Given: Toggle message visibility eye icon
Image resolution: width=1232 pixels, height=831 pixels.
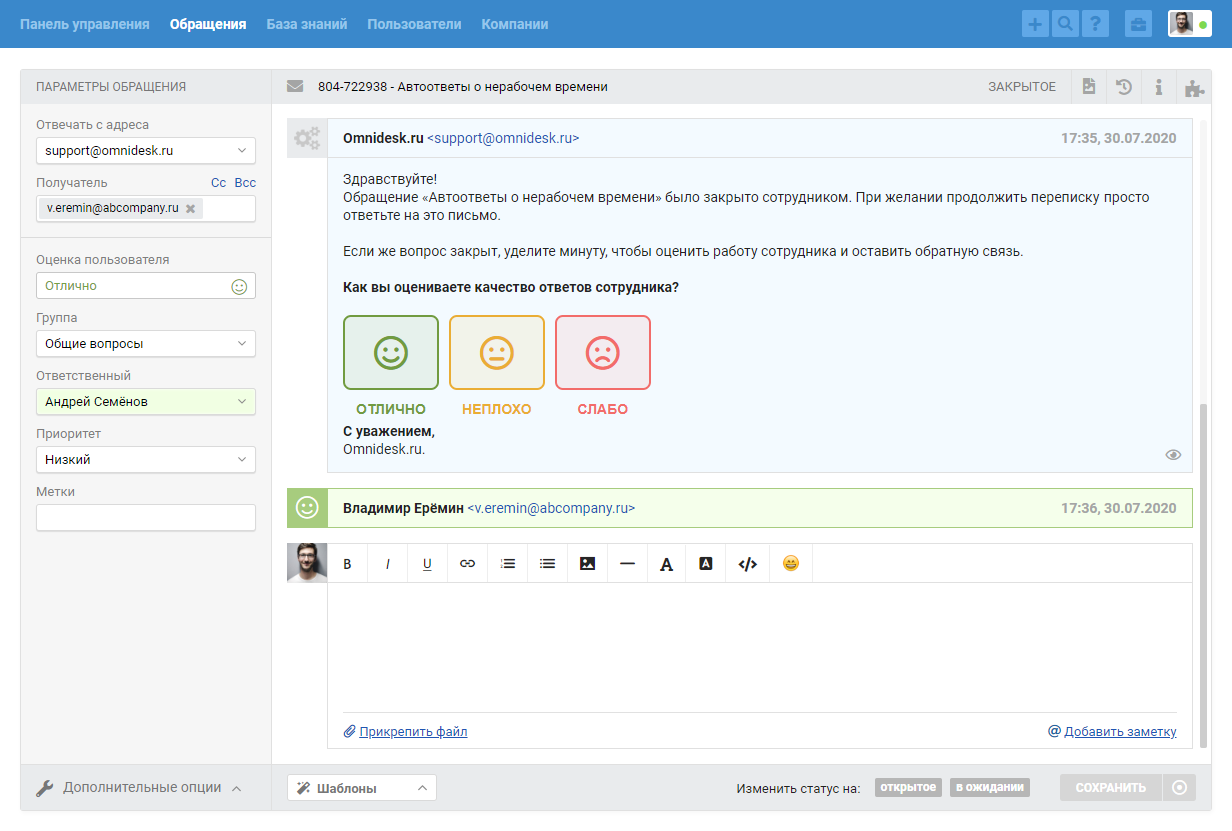Looking at the screenshot, I should pos(1173,455).
